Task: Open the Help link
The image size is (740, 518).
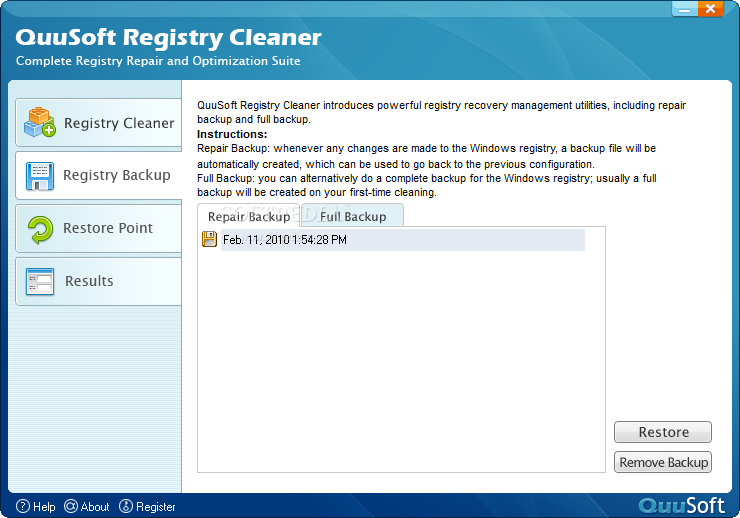Action: (36, 507)
